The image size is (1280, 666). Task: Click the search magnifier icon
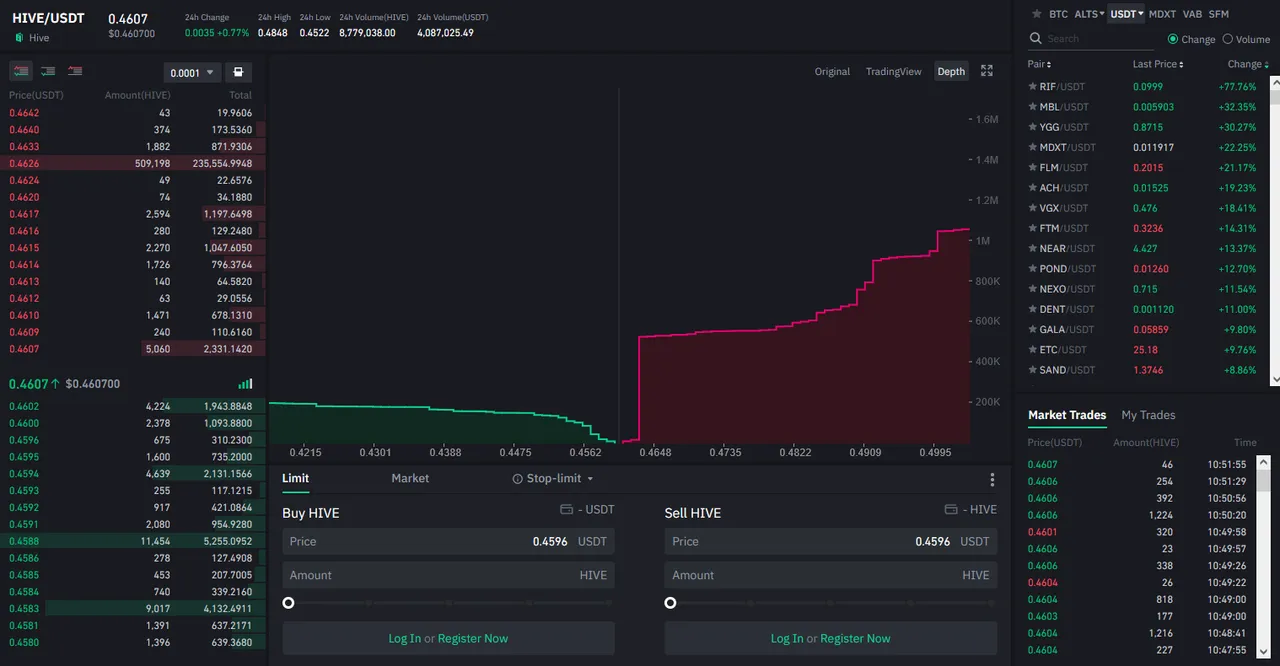click(x=1036, y=38)
